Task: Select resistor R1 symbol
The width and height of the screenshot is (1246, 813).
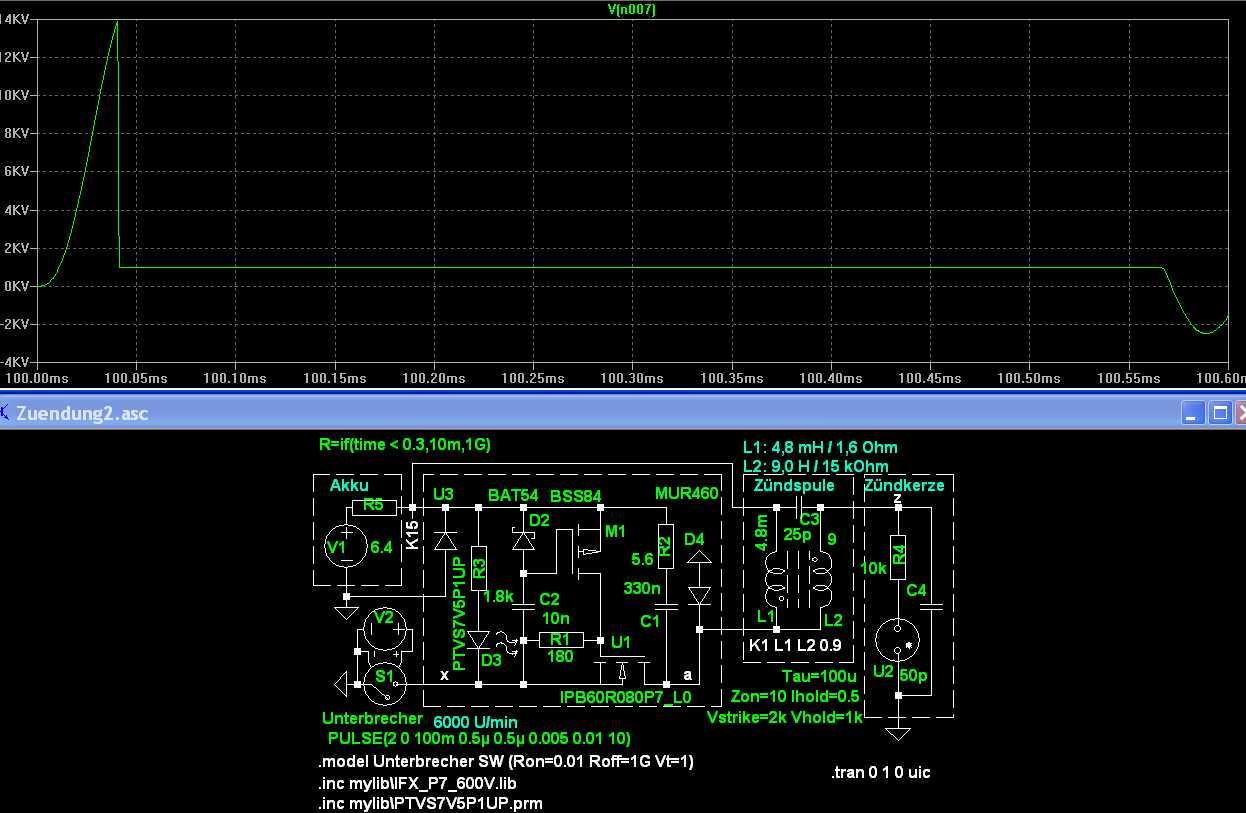Action: point(559,639)
